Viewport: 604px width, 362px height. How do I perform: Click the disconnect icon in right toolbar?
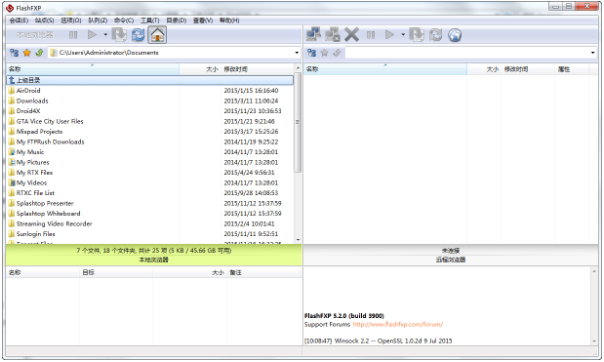tap(332, 35)
